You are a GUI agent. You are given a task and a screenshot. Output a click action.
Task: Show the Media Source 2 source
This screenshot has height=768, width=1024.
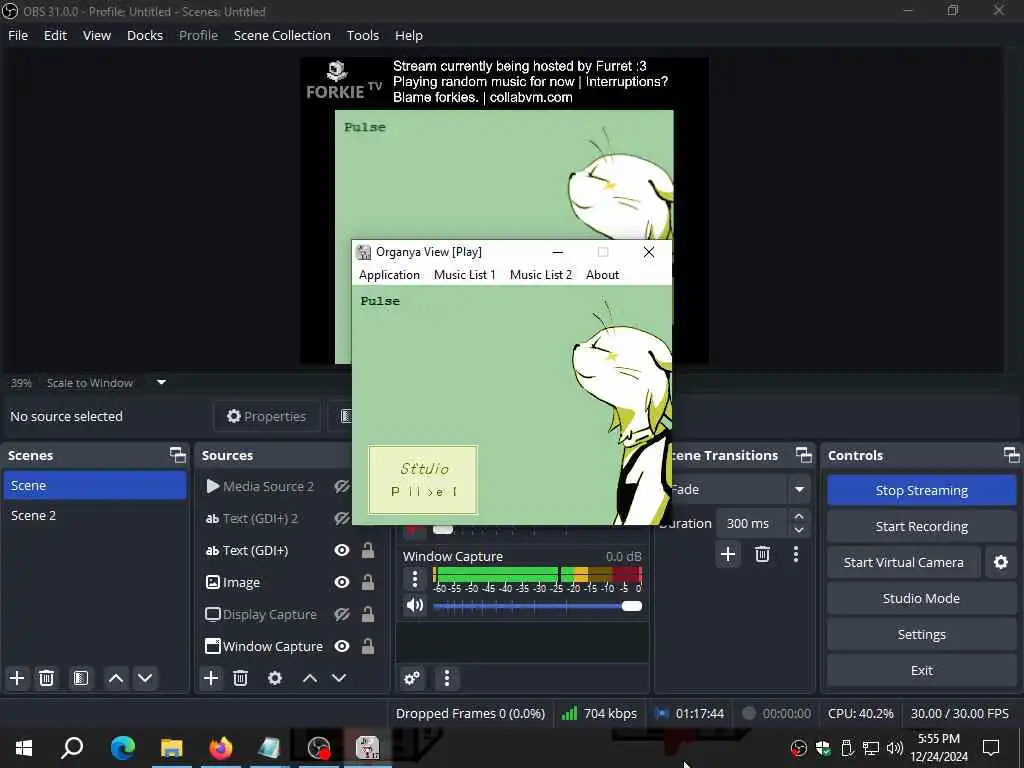click(x=342, y=487)
